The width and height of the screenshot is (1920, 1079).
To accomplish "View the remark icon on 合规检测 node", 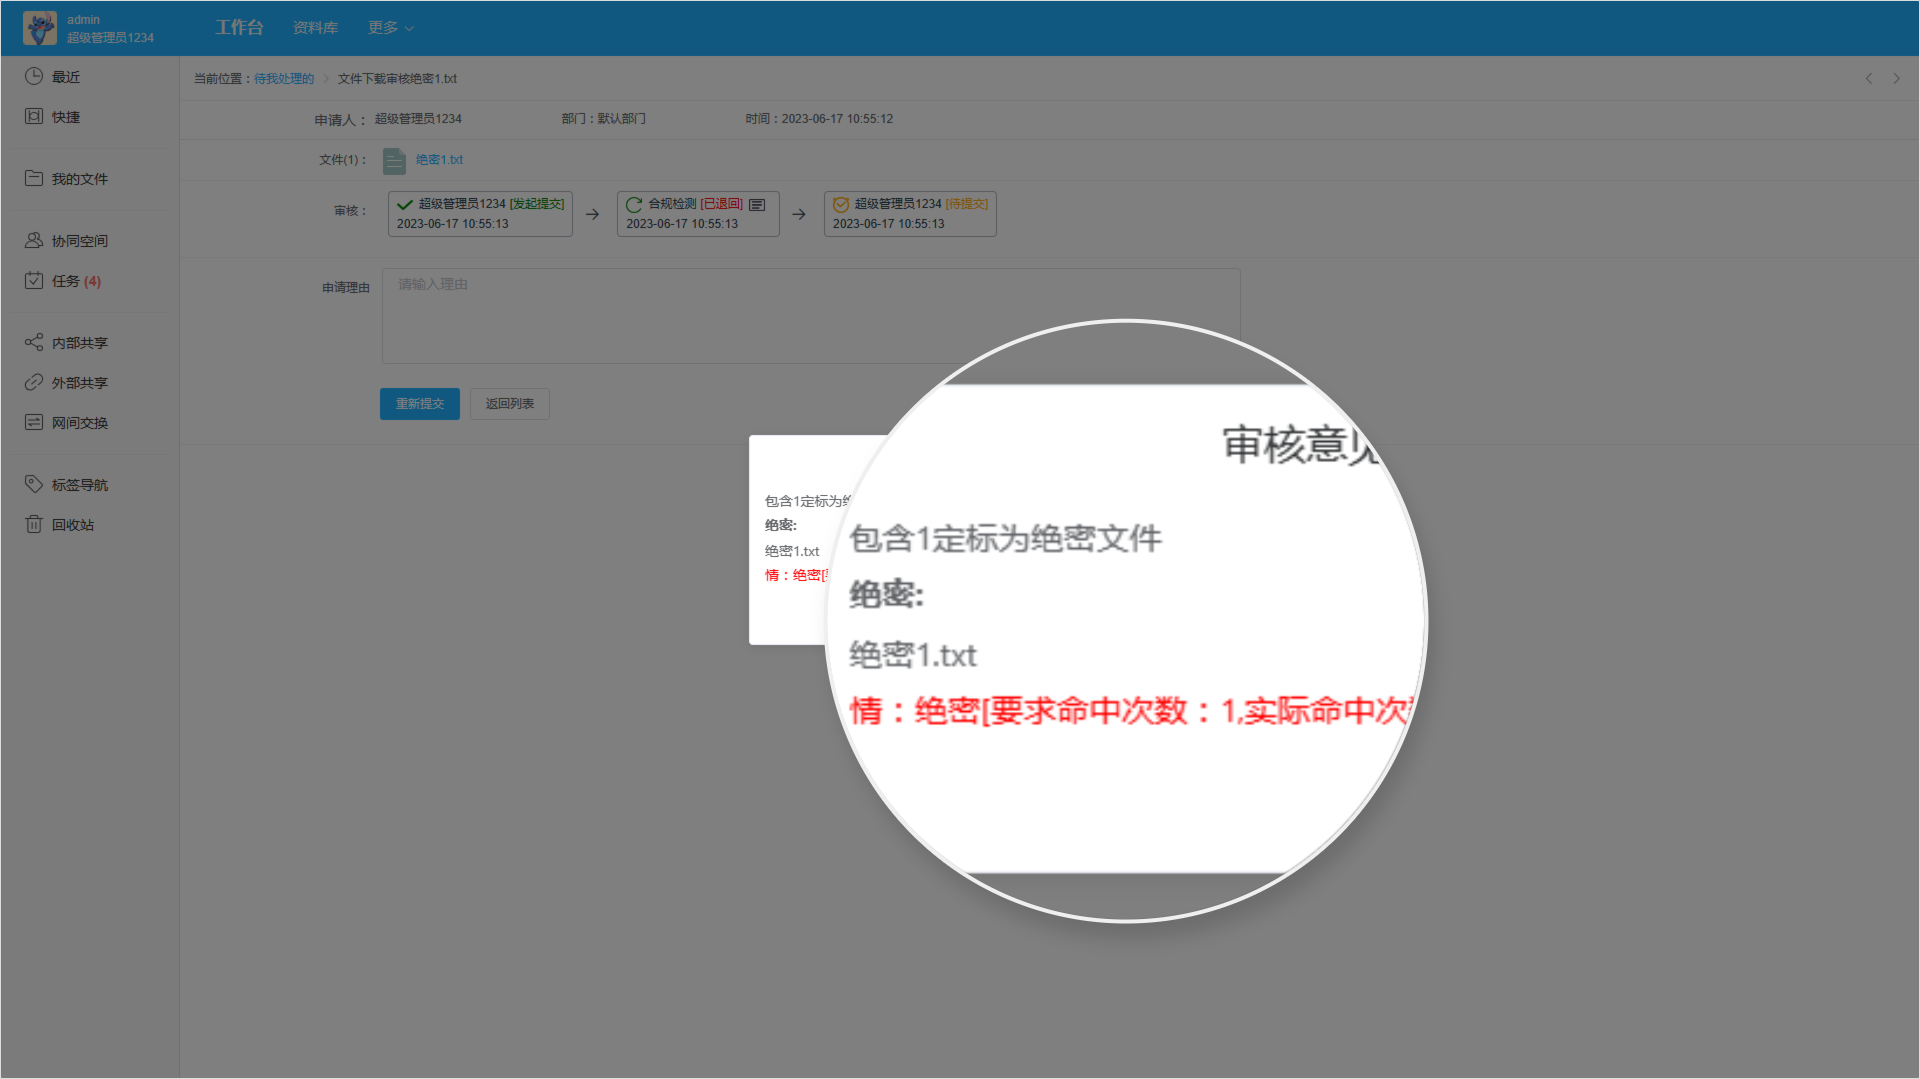I will (x=755, y=203).
